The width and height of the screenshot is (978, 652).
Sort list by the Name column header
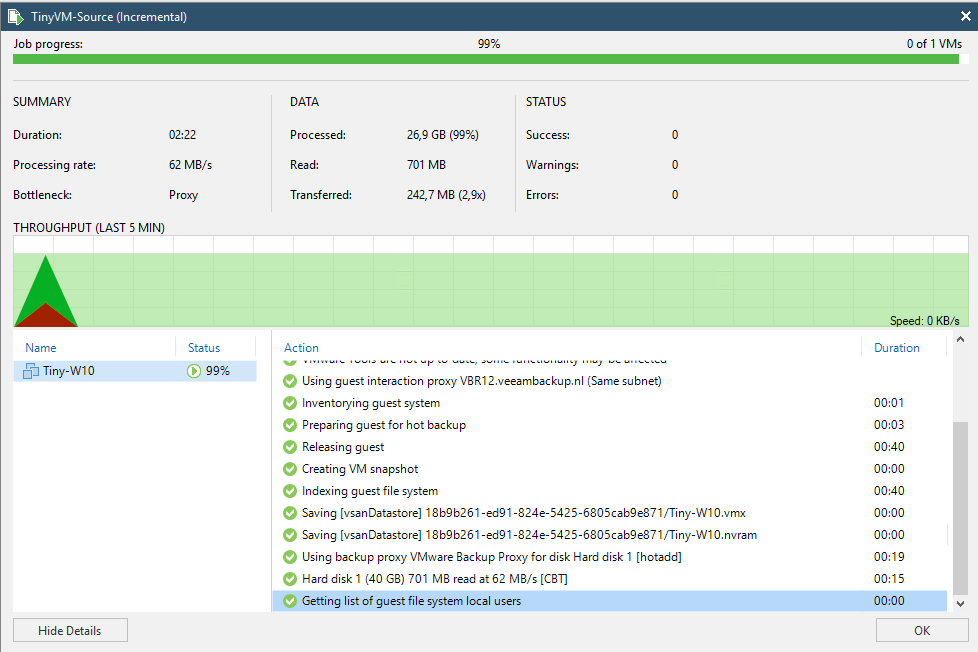tap(41, 348)
